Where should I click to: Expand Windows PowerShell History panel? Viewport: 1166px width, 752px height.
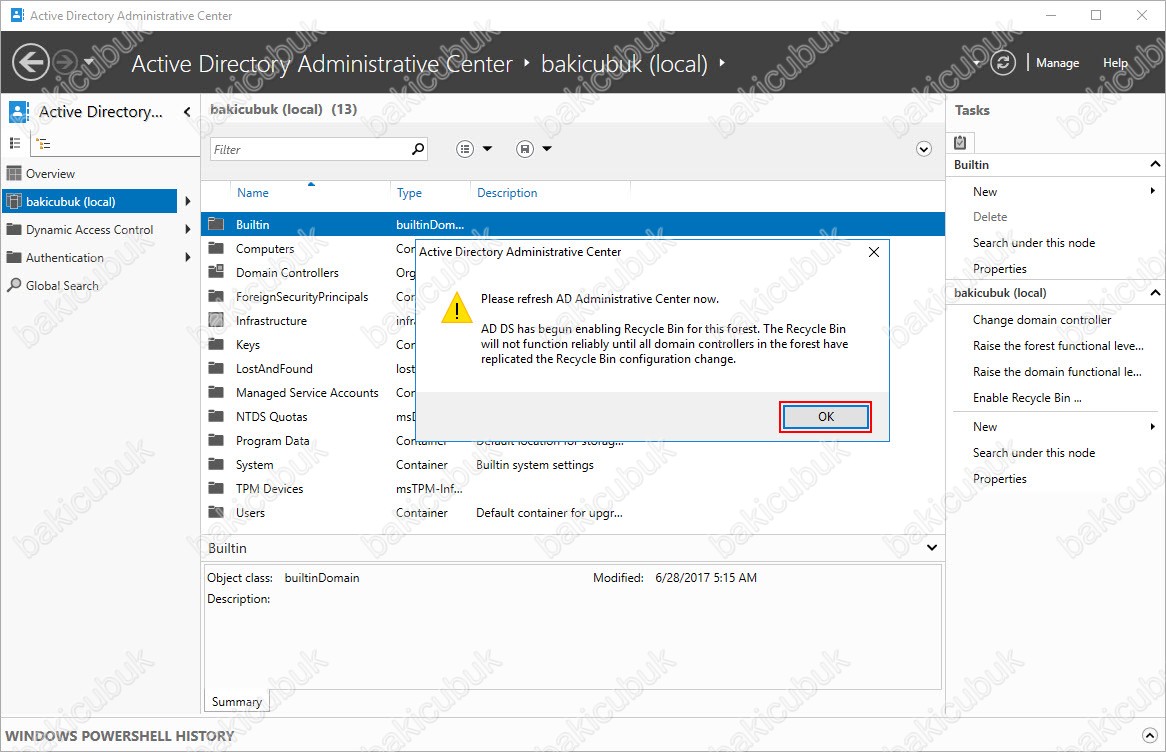(x=1149, y=736)
